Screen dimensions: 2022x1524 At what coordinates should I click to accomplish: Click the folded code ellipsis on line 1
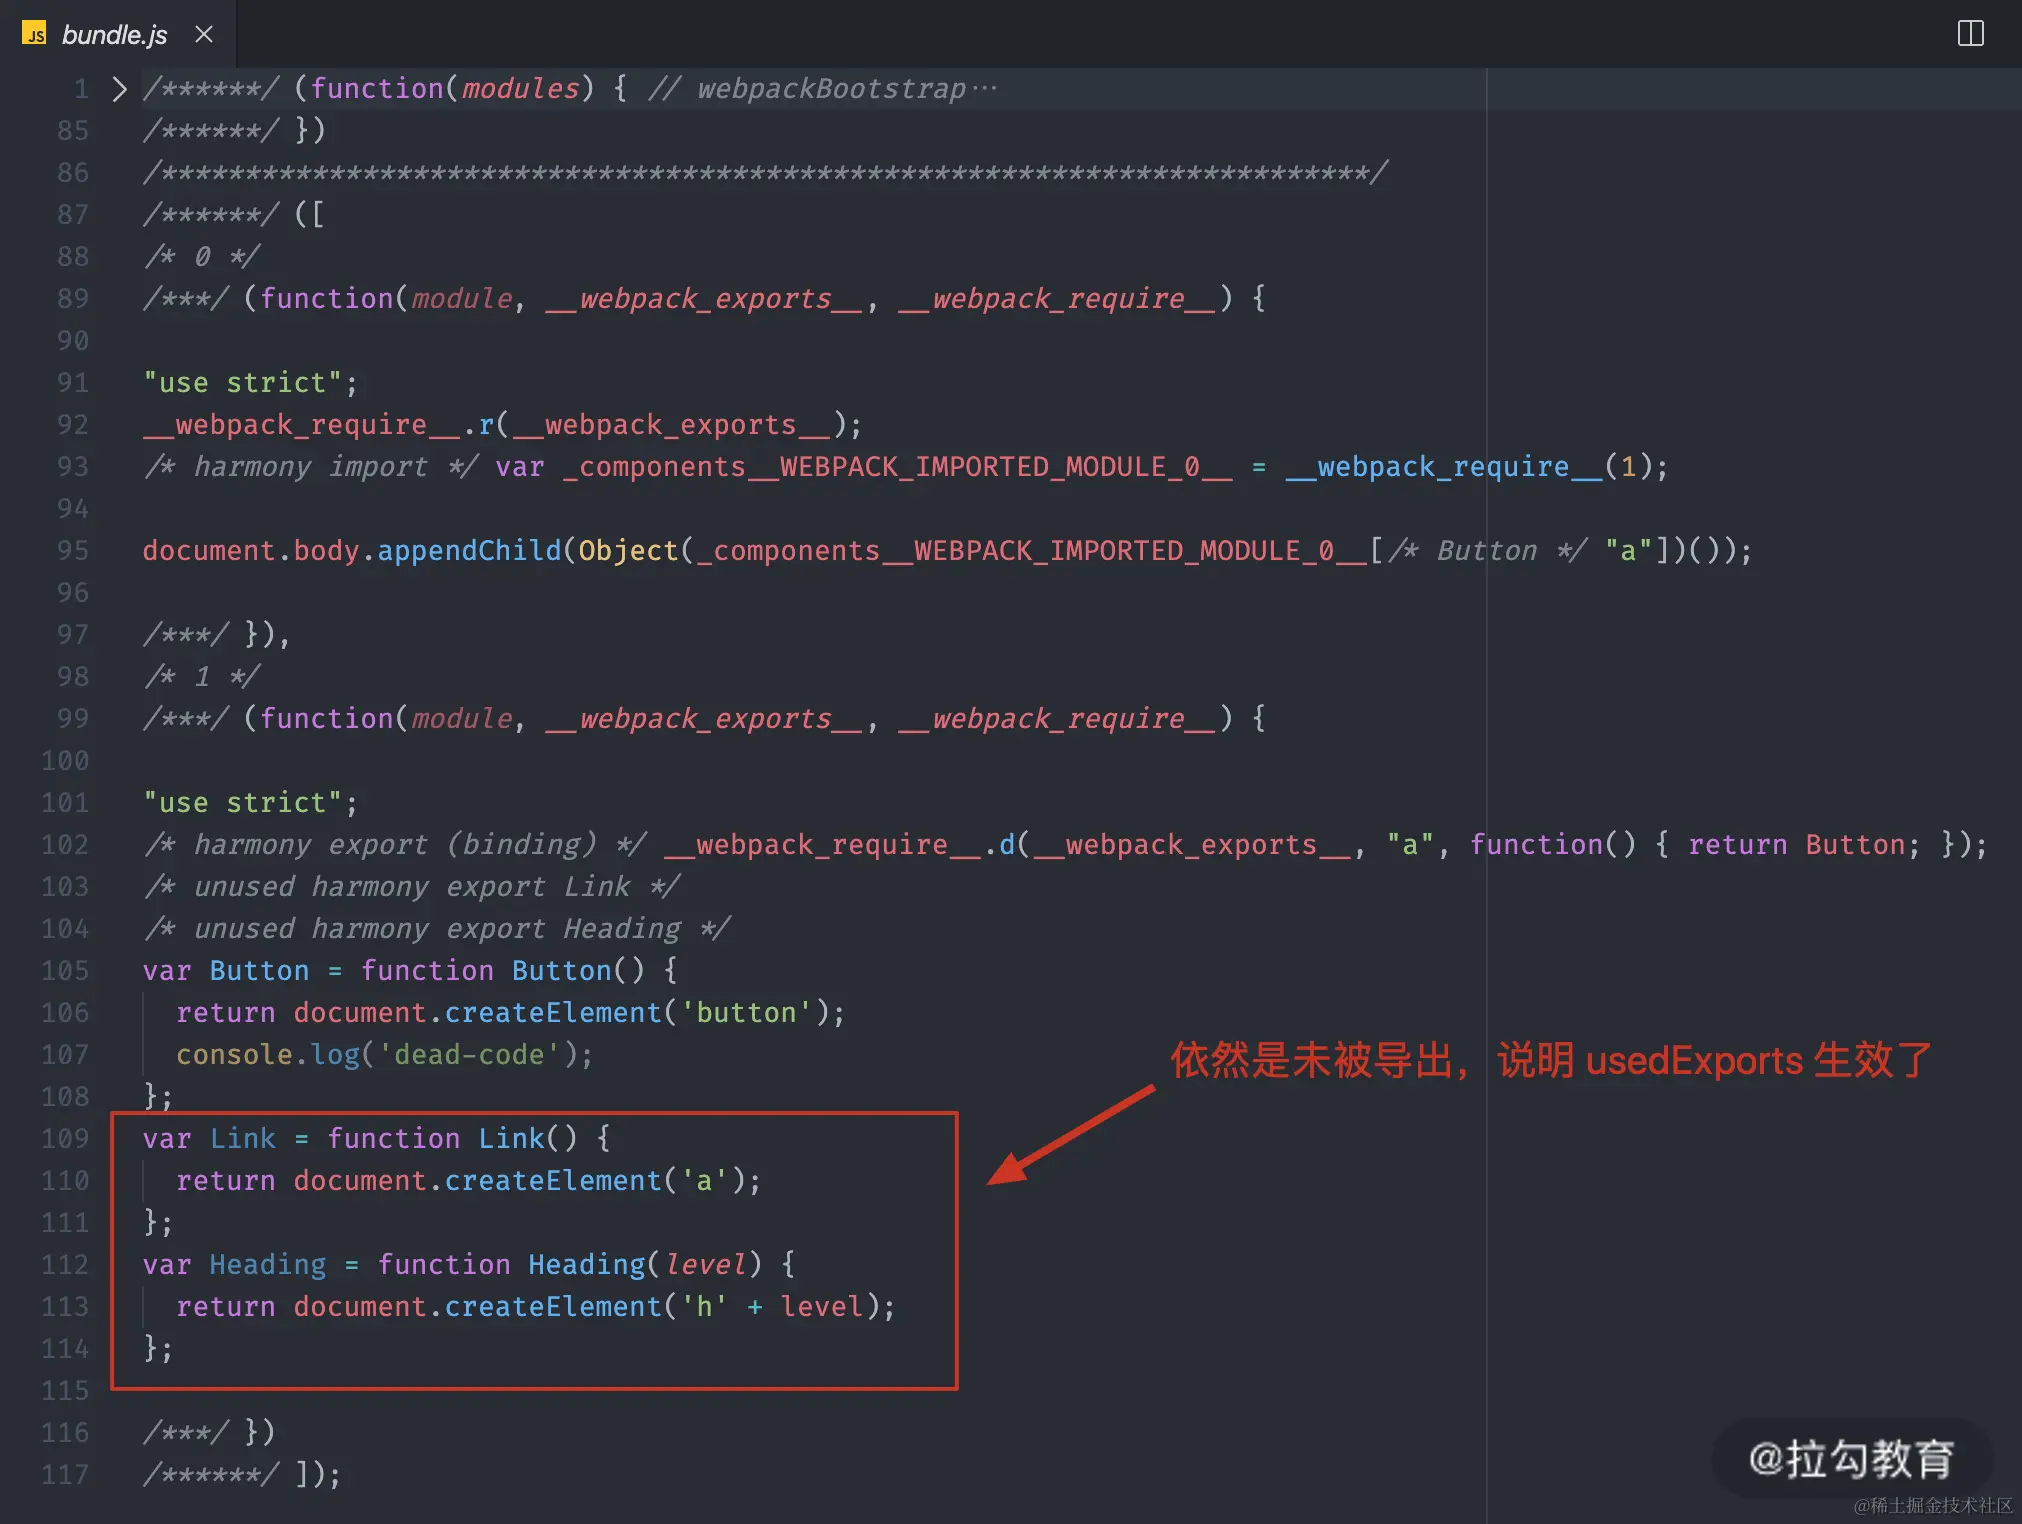point(985,89)
